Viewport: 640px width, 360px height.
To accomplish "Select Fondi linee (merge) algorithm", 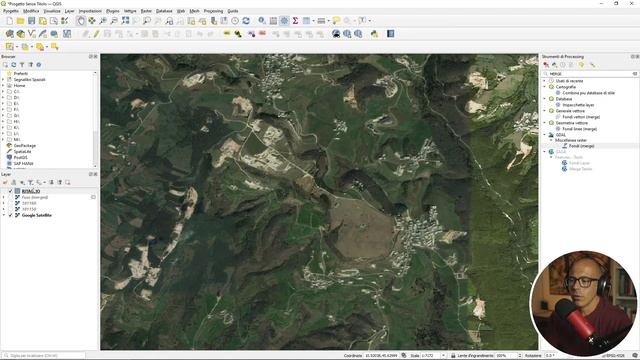I will [x=580, y=129].
